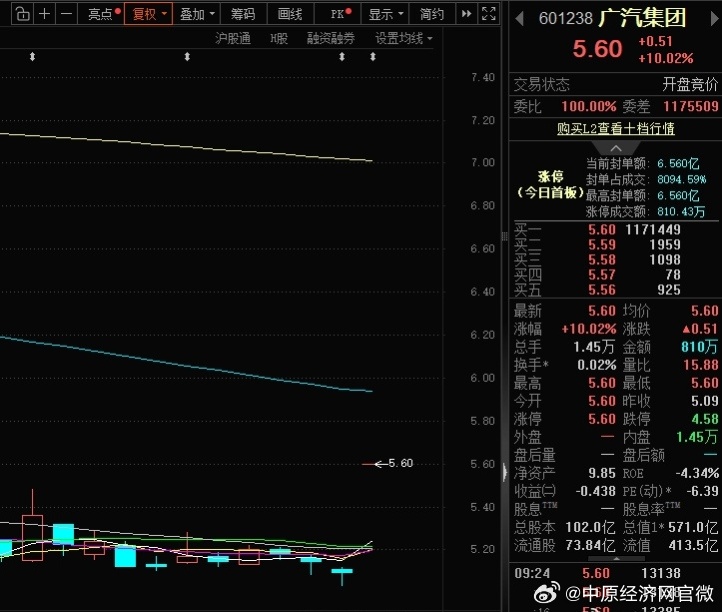Open the PK comparison tool
722x612 pixels.
338,14
